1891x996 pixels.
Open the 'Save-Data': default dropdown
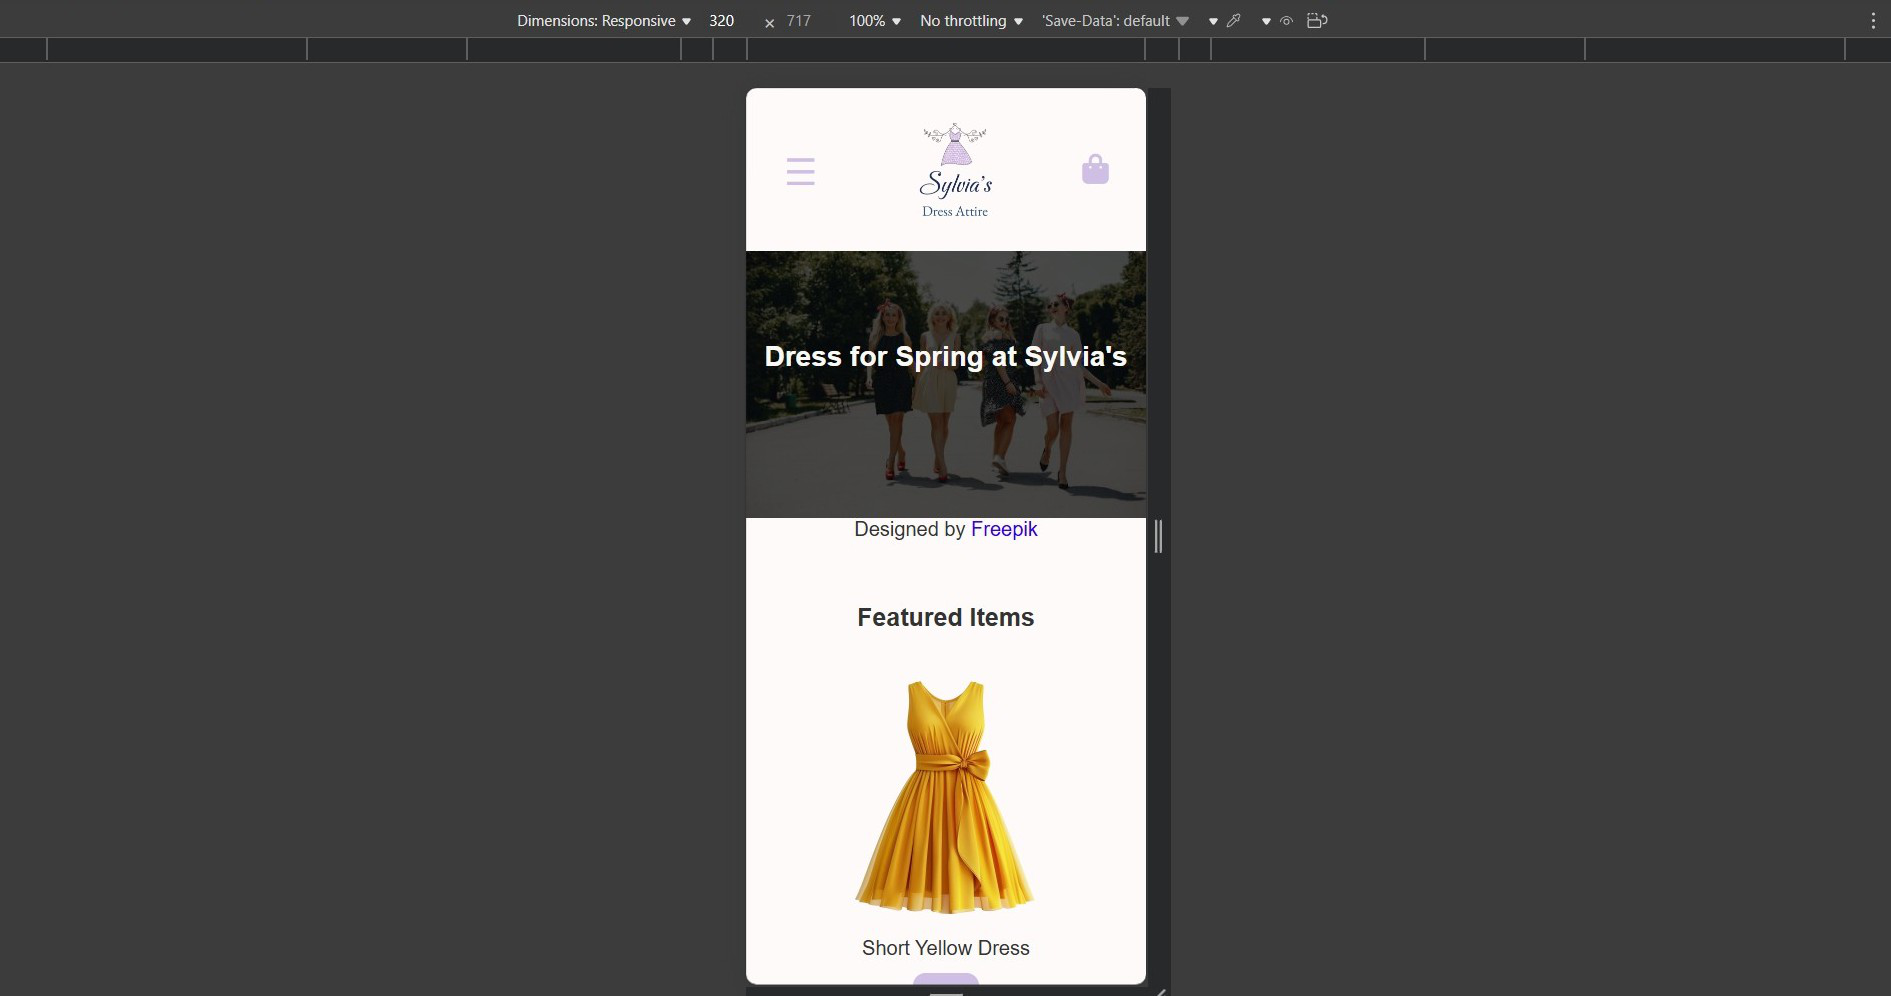[x=1114, y=21]
